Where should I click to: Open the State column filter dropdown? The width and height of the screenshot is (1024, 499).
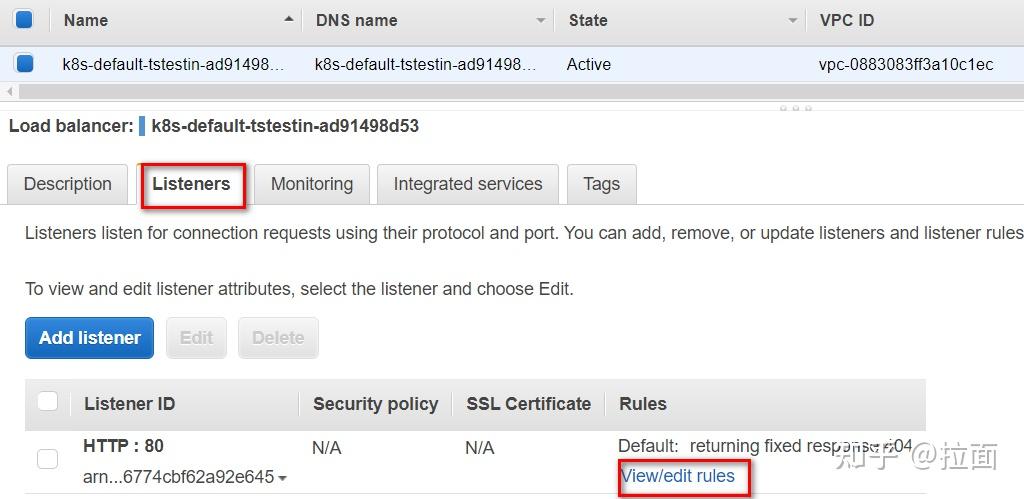(x=793, y=20)
